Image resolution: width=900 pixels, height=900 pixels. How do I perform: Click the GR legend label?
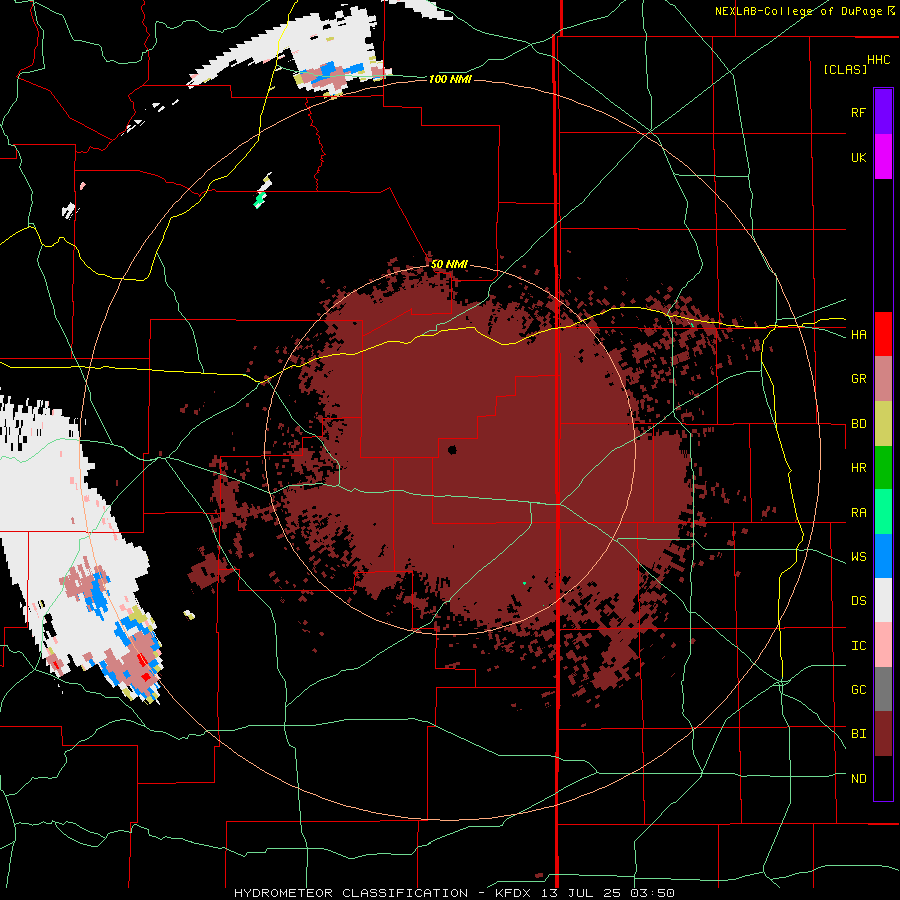(x=859, y=379)
